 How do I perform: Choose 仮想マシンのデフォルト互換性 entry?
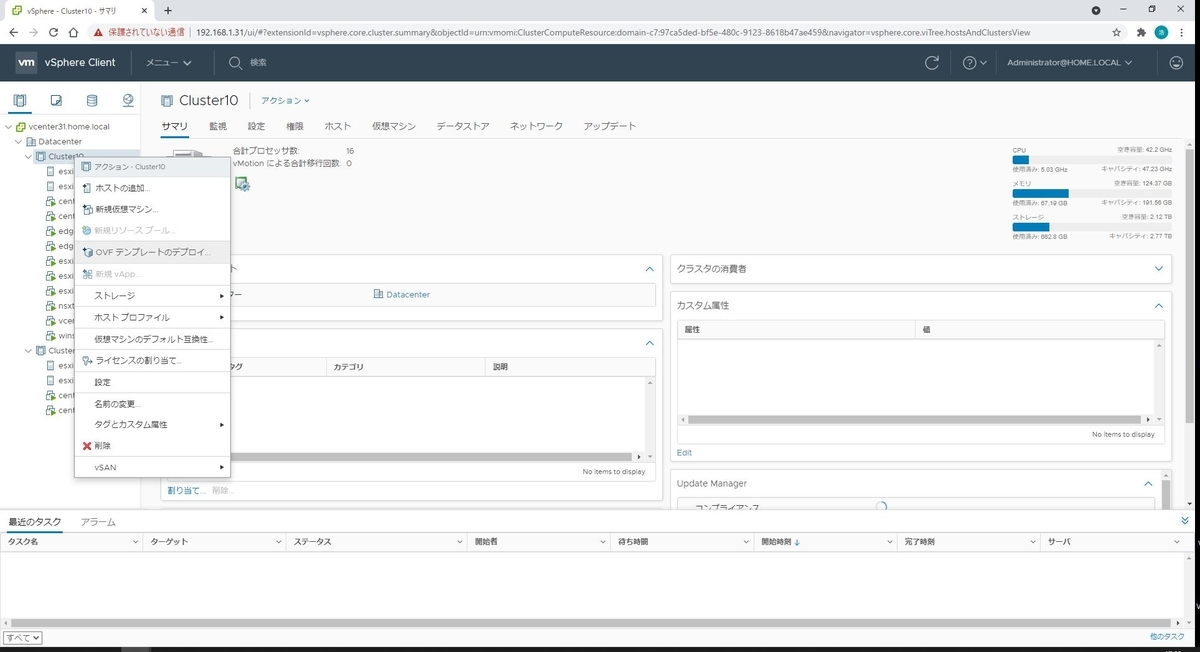click(x=152, y=339)
